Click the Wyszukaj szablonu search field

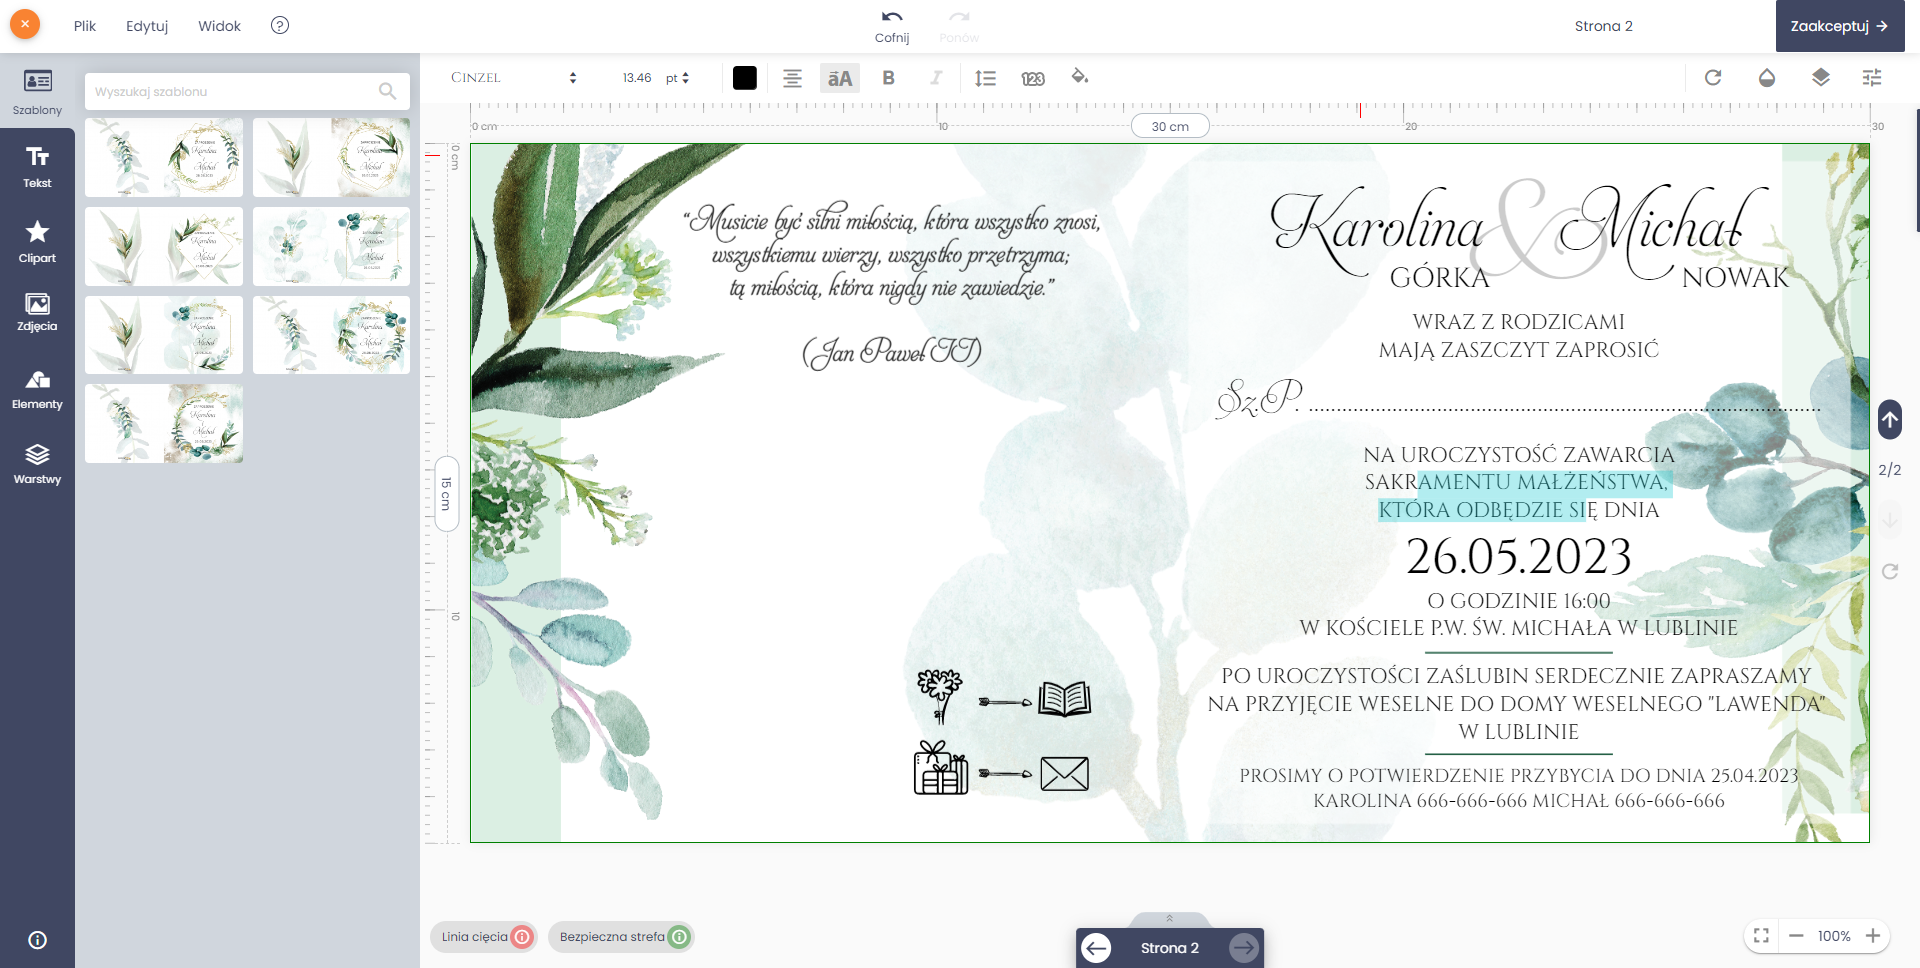(247, 91)
